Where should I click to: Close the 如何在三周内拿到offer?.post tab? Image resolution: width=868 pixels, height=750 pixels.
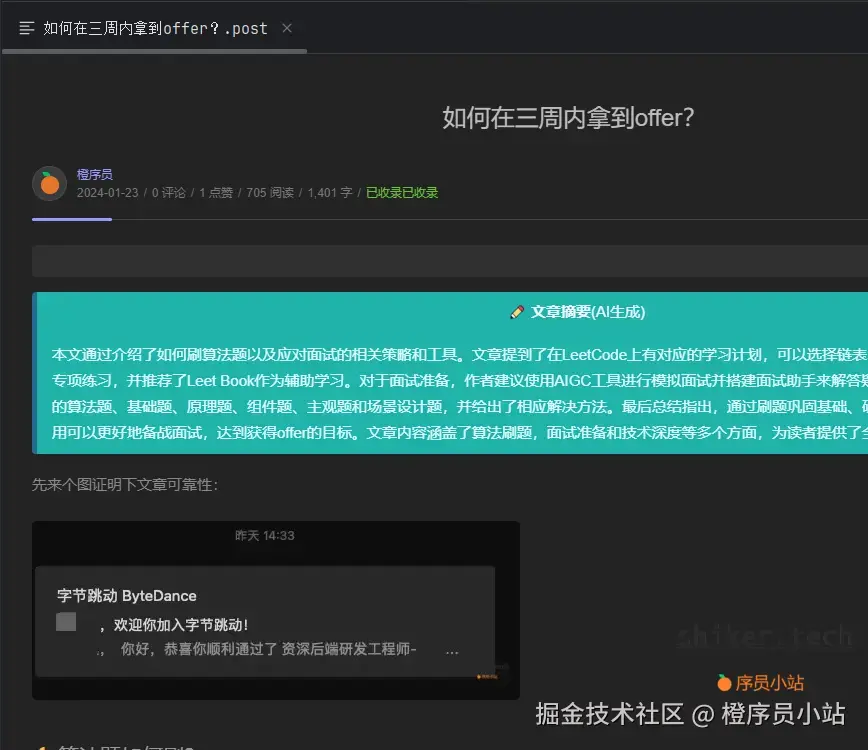[x=287, y=28]
